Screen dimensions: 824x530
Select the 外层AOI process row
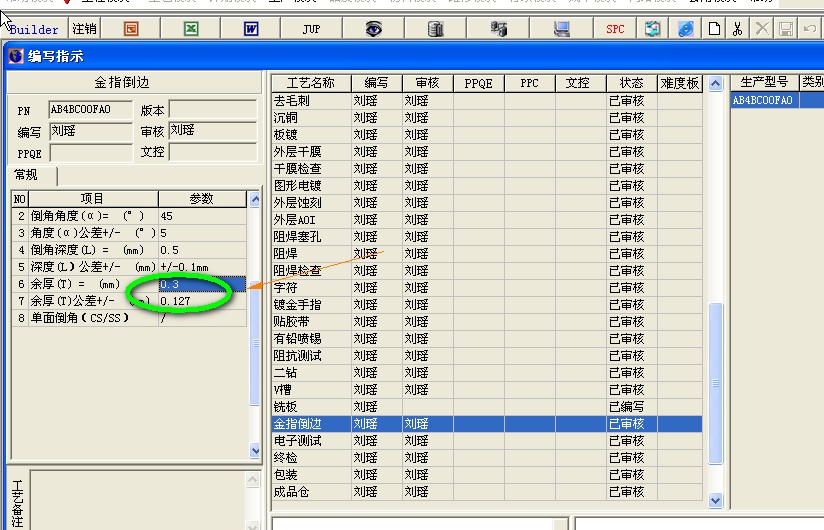click(487, 220)
